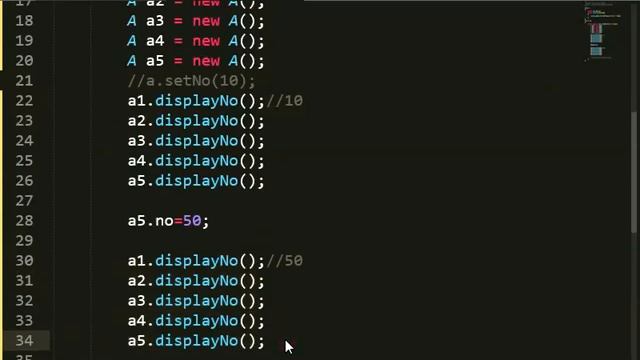Click the empty line 27 in editor
This screenshot has width=640, height=360.
(318, 200)
